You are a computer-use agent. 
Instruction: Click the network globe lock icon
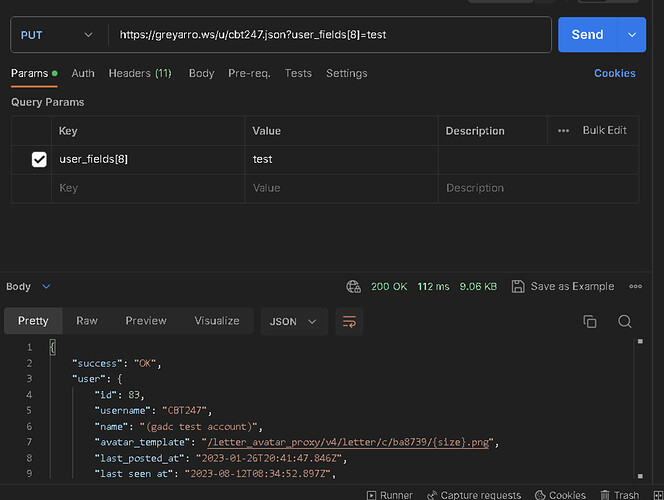pos(354,287)
